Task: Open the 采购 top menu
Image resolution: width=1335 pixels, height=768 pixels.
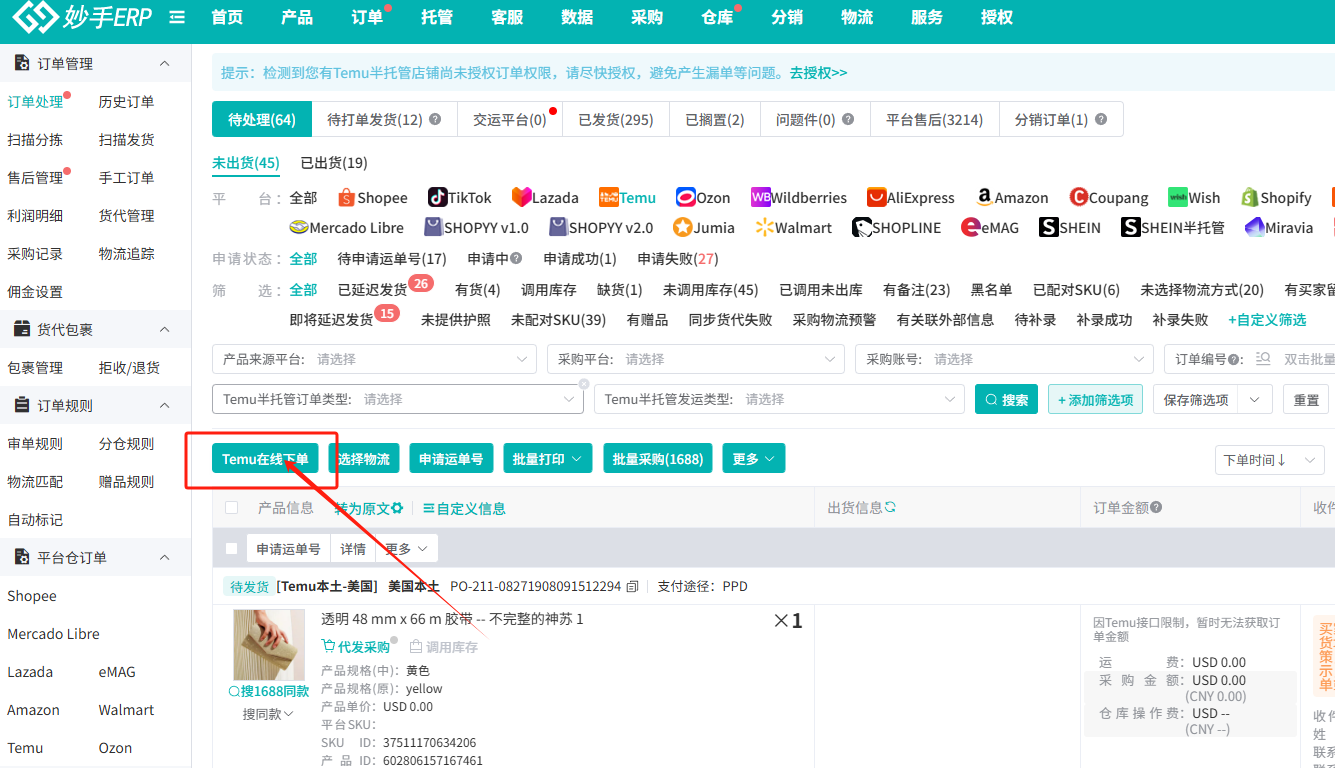Action: [647, 17]
